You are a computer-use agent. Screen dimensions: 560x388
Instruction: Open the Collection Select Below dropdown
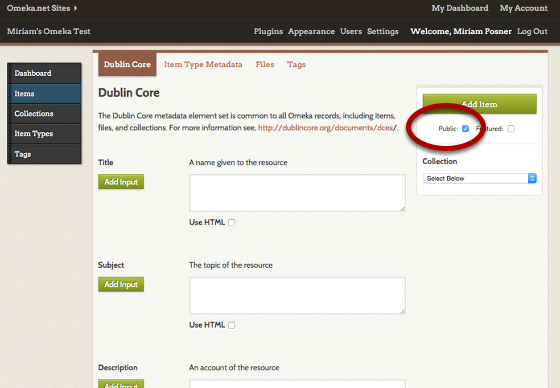(x=480, y=178)
